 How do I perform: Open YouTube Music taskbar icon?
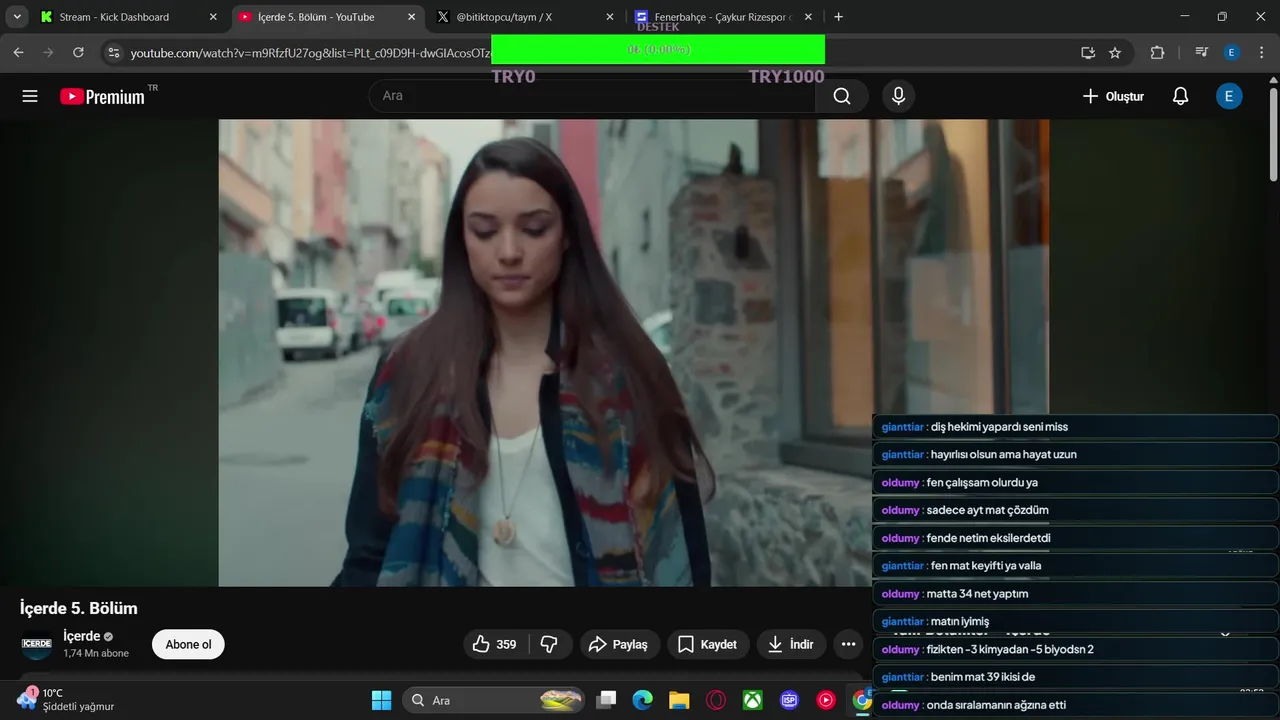pyautogui.click(x=826, y=700)
